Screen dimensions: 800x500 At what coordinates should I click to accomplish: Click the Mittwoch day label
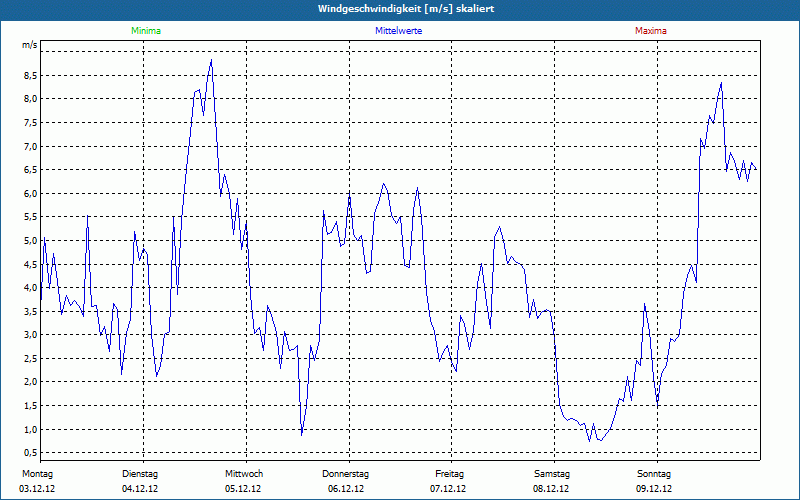(244, 474)
